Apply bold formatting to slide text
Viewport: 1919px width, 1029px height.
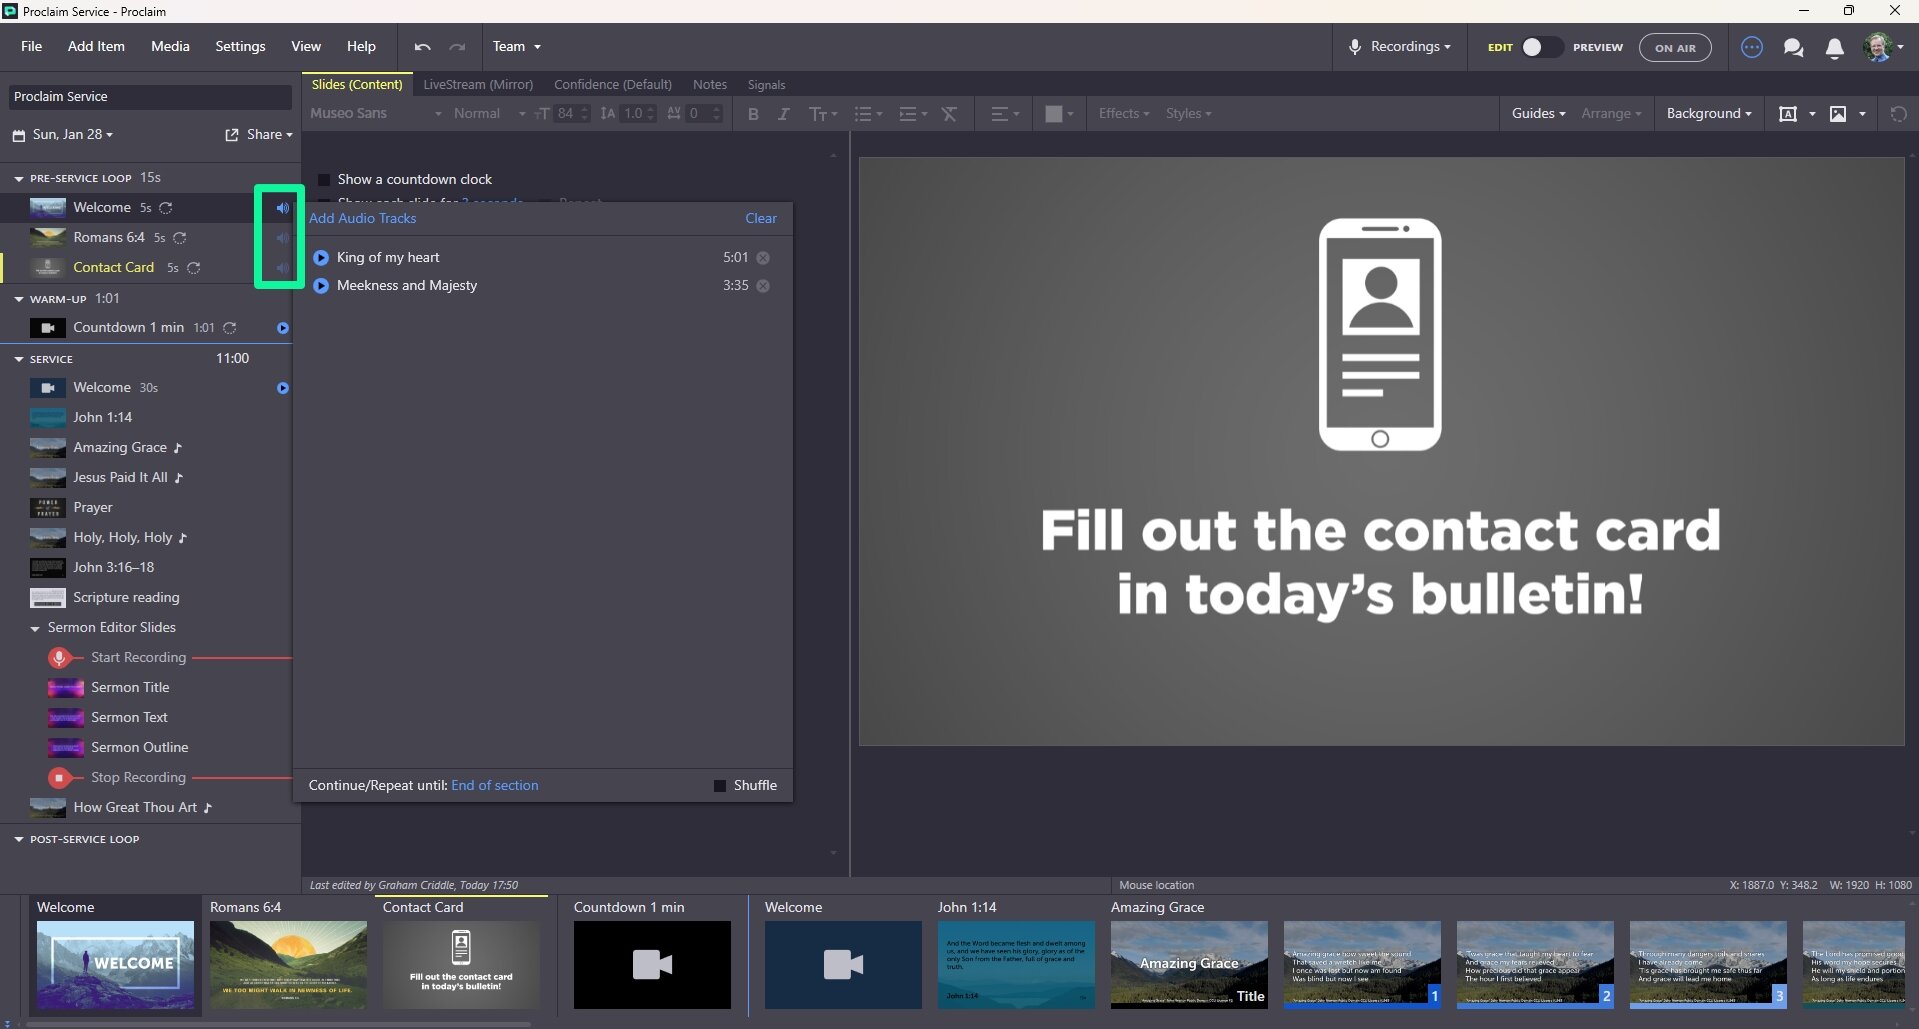tap(754, 114)
